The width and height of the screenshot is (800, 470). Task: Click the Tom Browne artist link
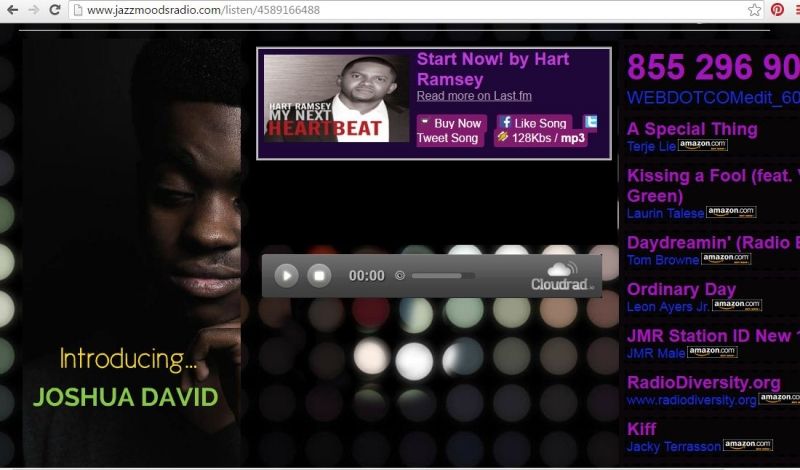pos(663,260)
